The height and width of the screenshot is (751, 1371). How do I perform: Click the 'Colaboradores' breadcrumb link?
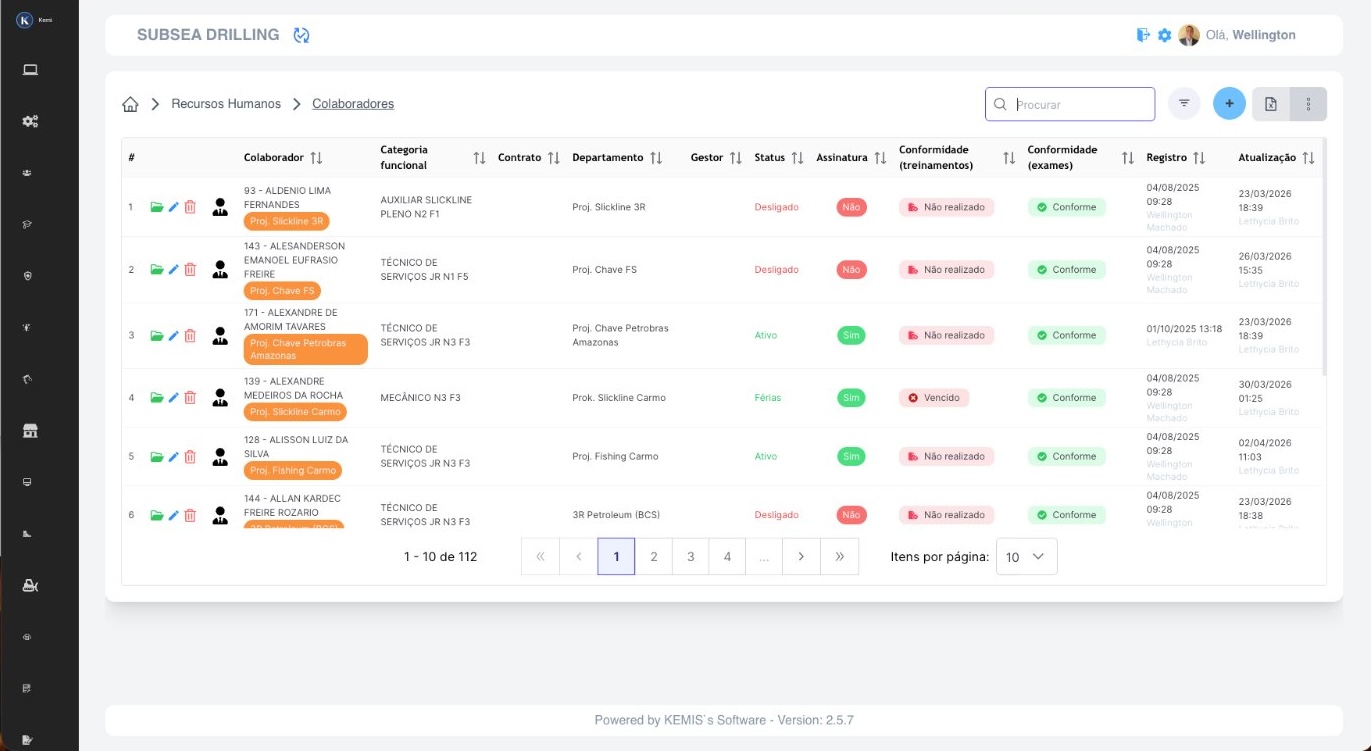(353, 103)
